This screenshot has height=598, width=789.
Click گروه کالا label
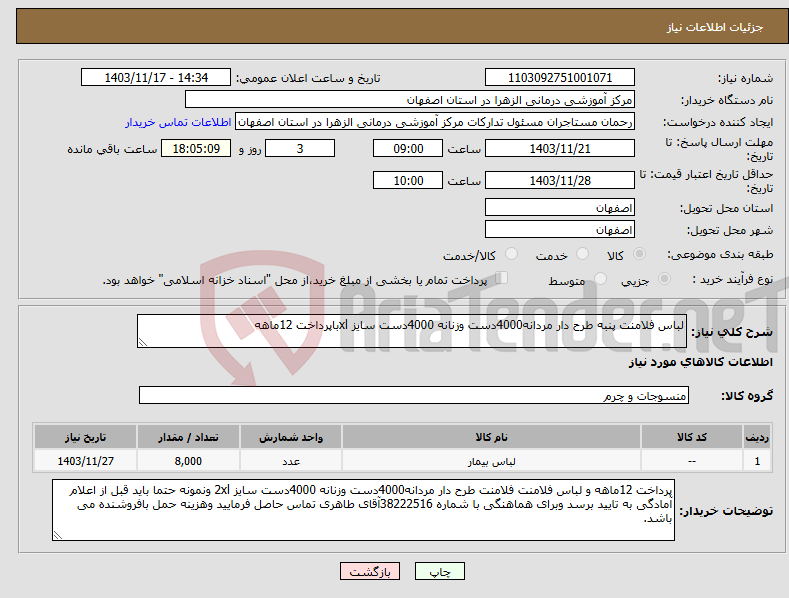coord(747,396)
